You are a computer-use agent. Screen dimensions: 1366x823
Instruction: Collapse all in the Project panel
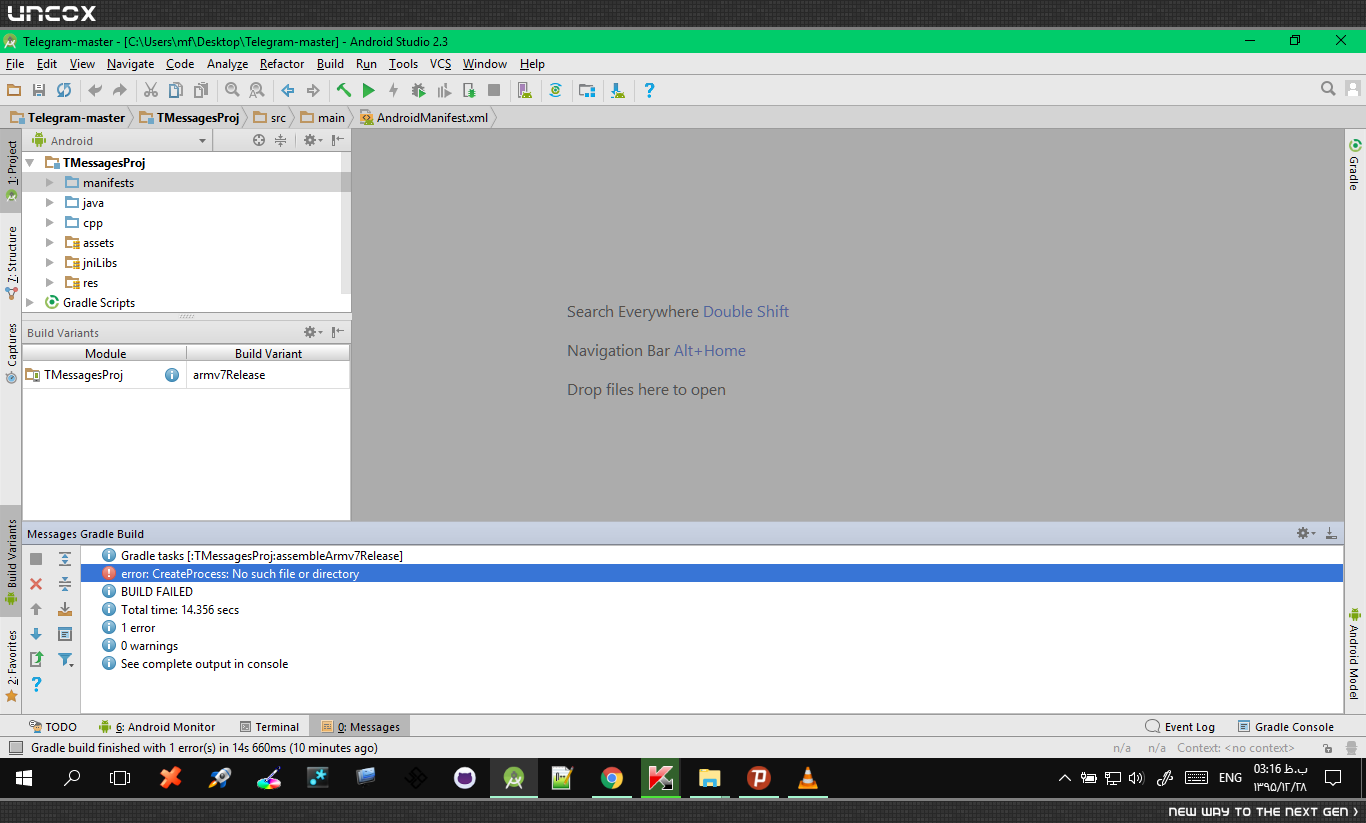281,141
